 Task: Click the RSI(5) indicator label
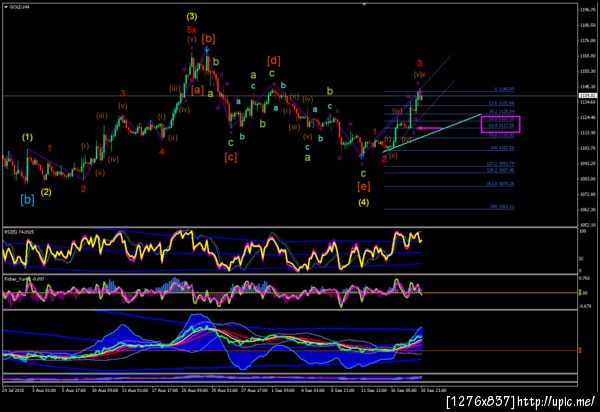[x=19, y=232]
